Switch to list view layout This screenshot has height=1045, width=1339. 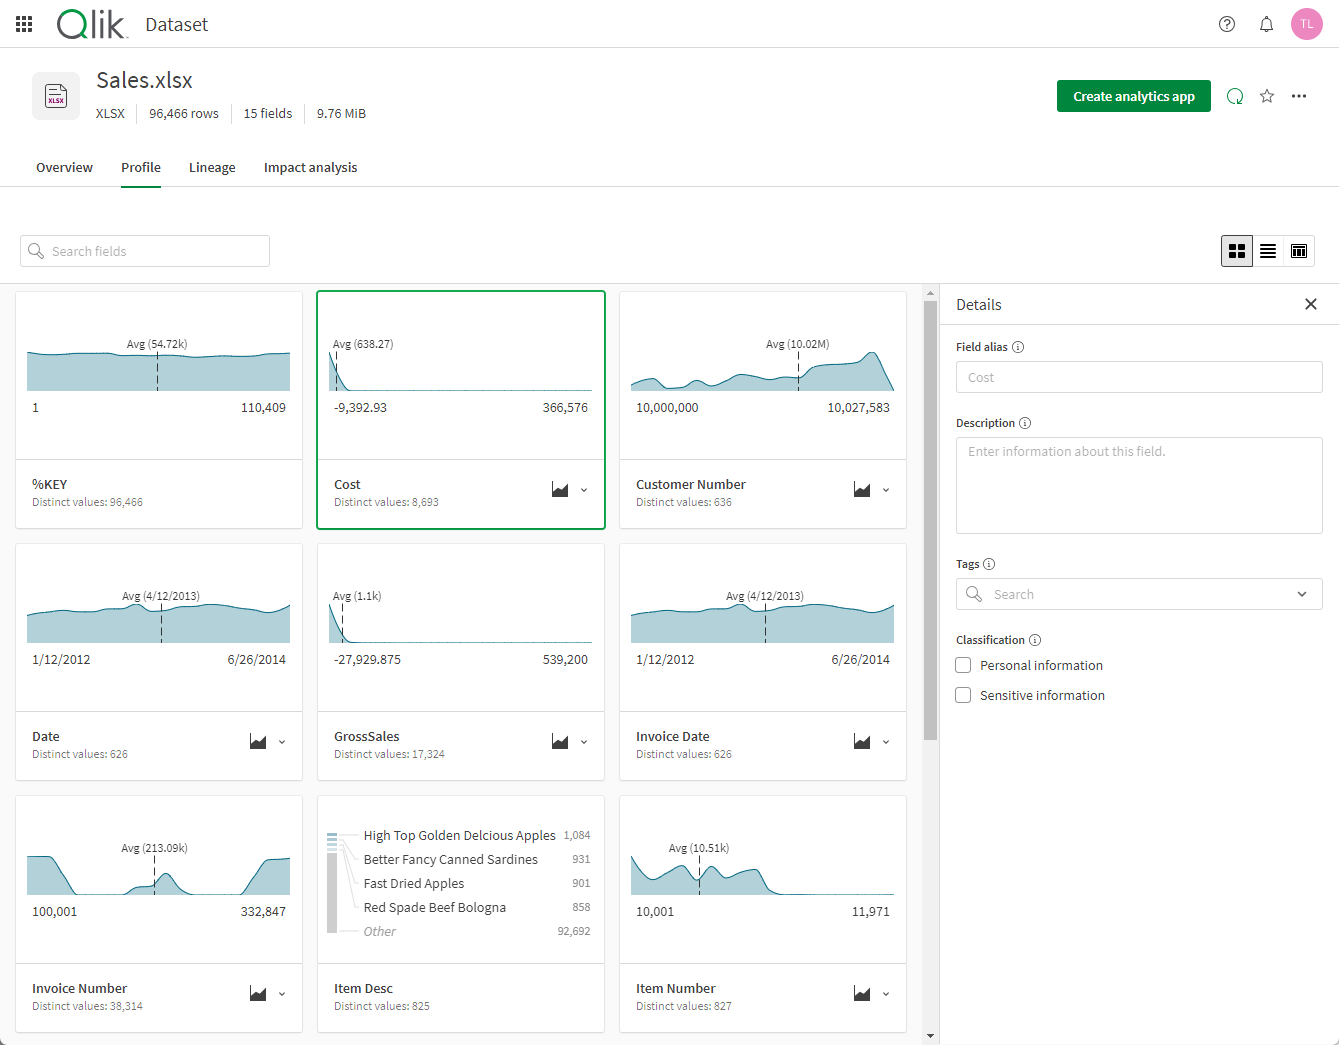tap(1268, 251)
